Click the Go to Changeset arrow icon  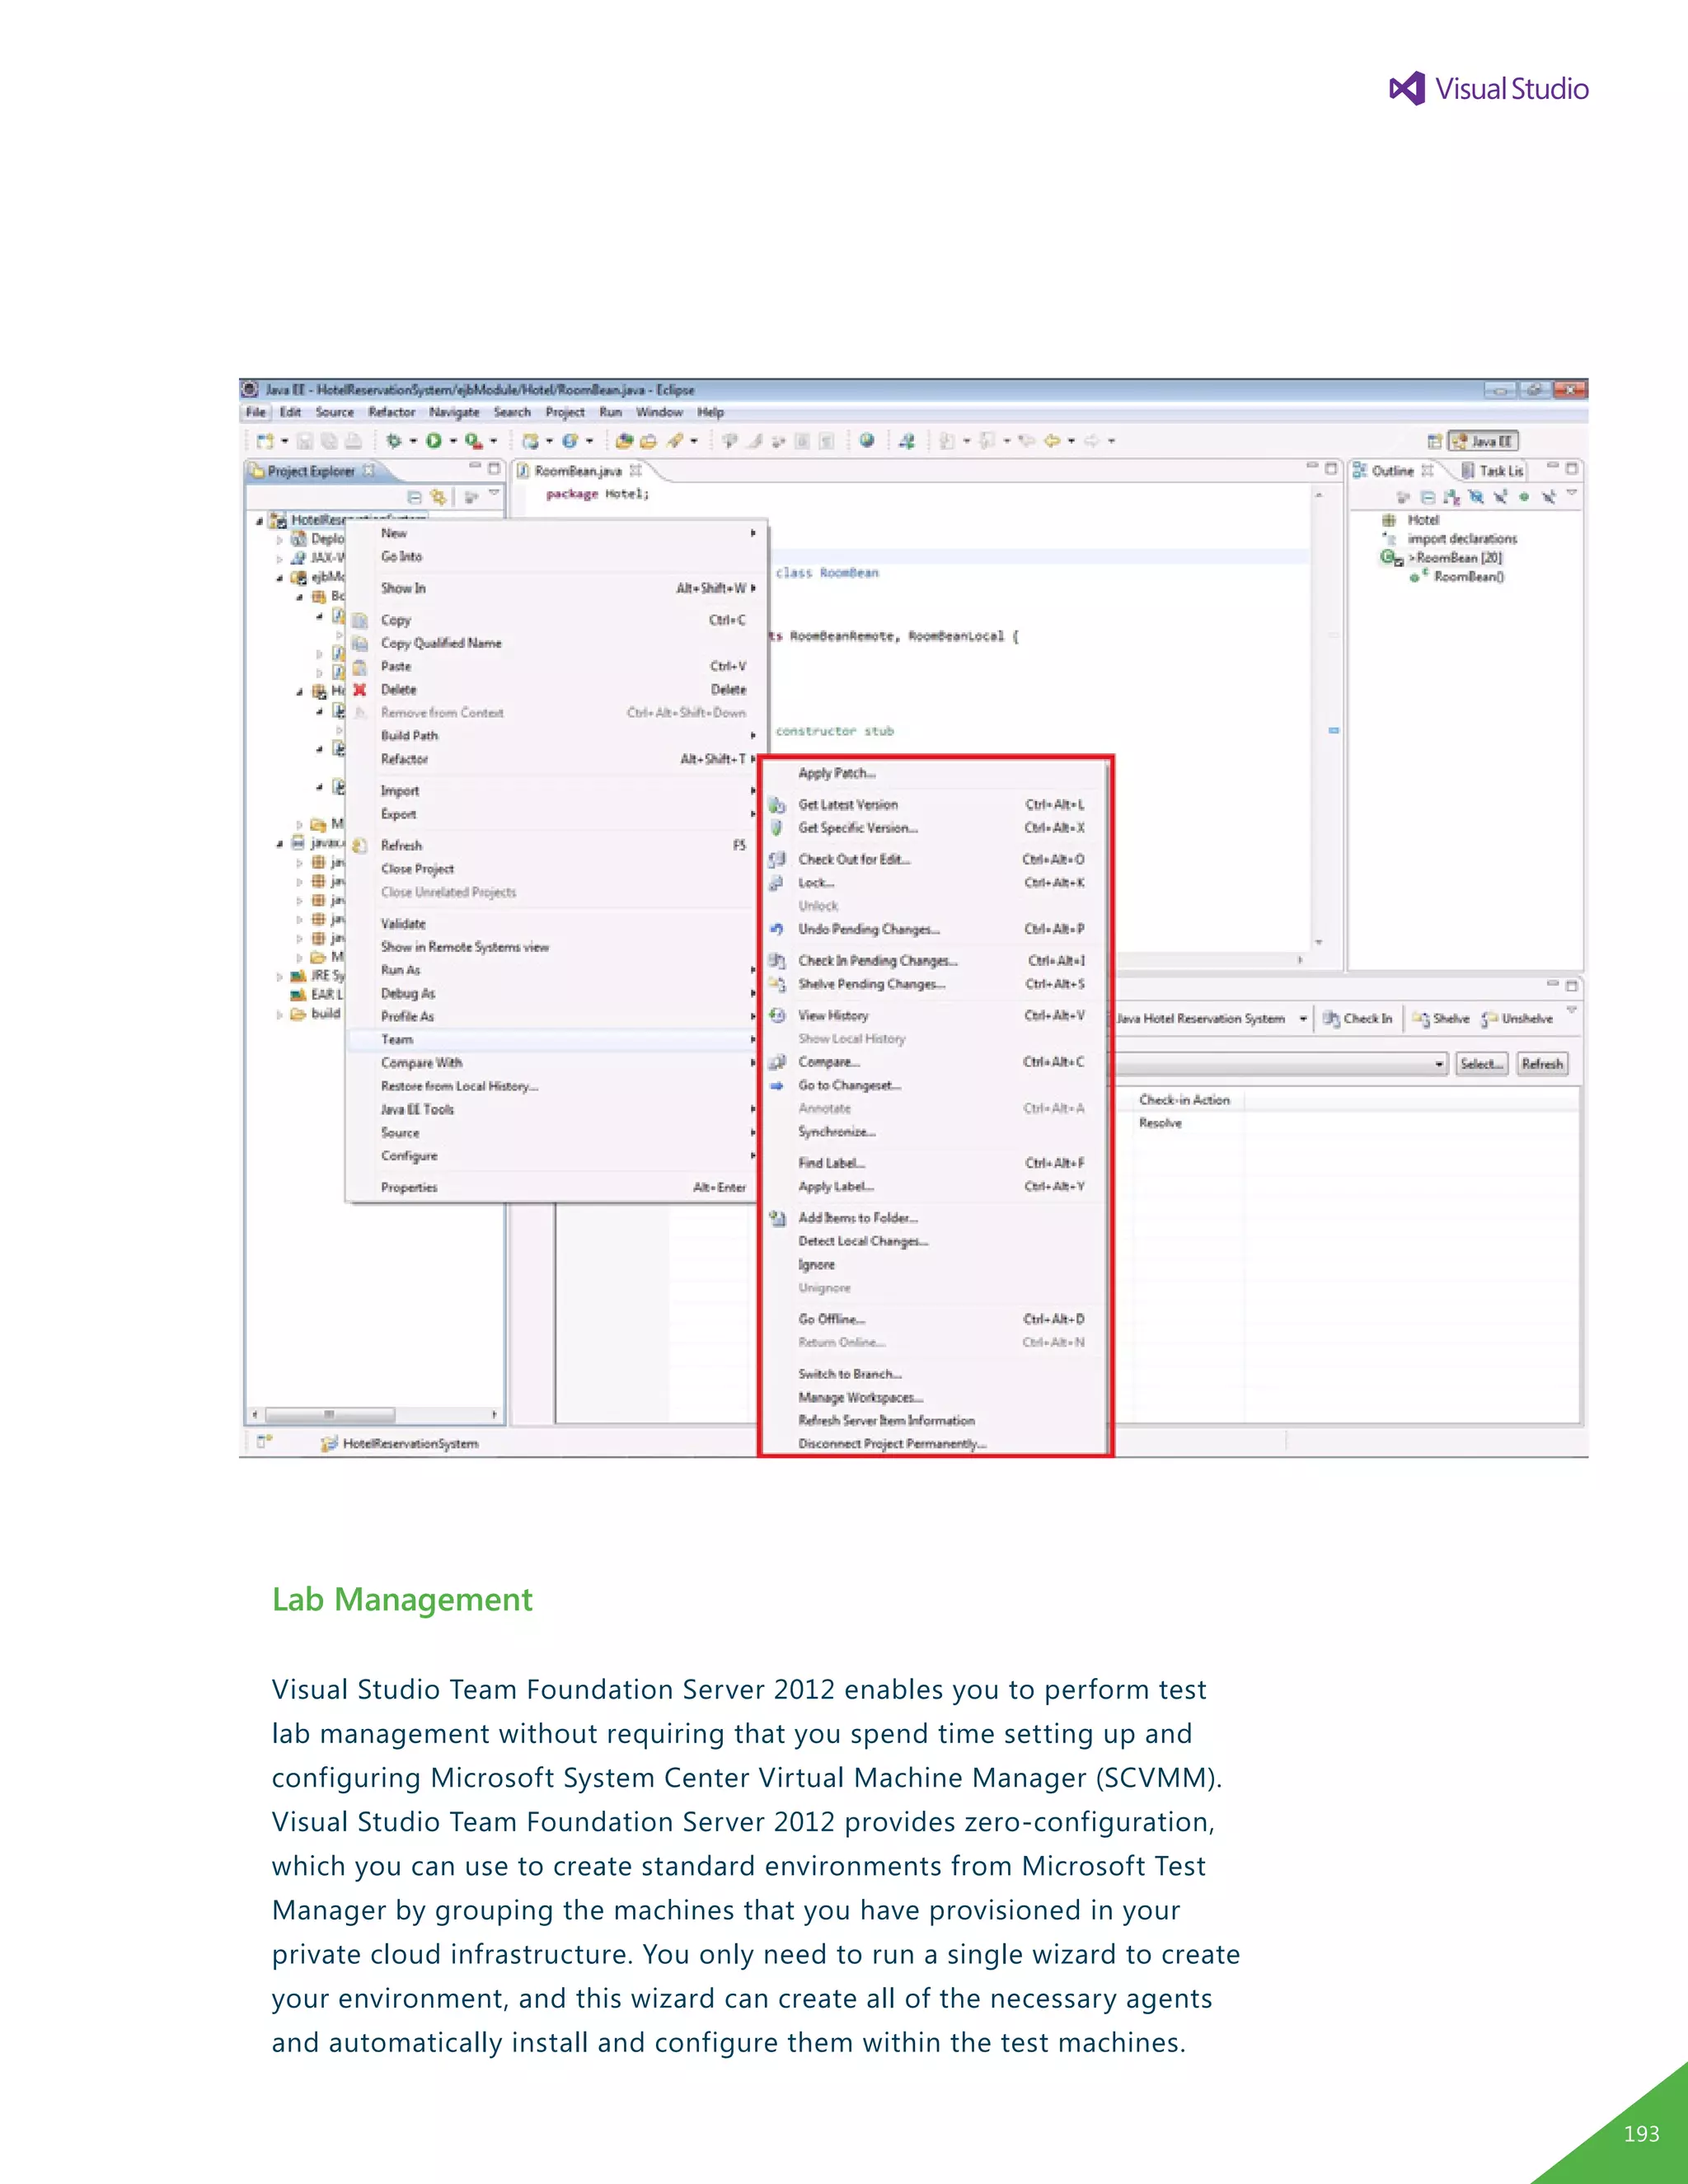point(777,1085)
